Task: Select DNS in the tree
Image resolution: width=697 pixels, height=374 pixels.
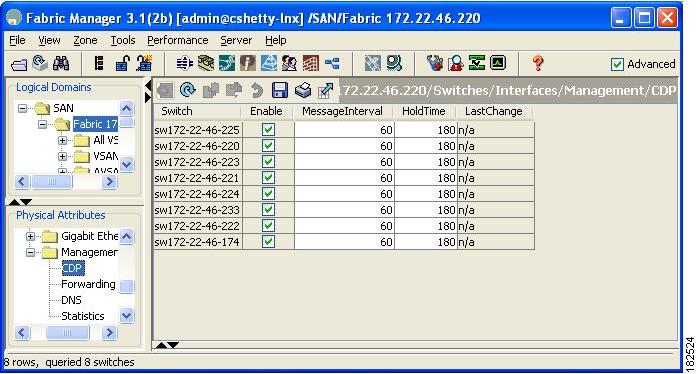Action: (71, 300)
